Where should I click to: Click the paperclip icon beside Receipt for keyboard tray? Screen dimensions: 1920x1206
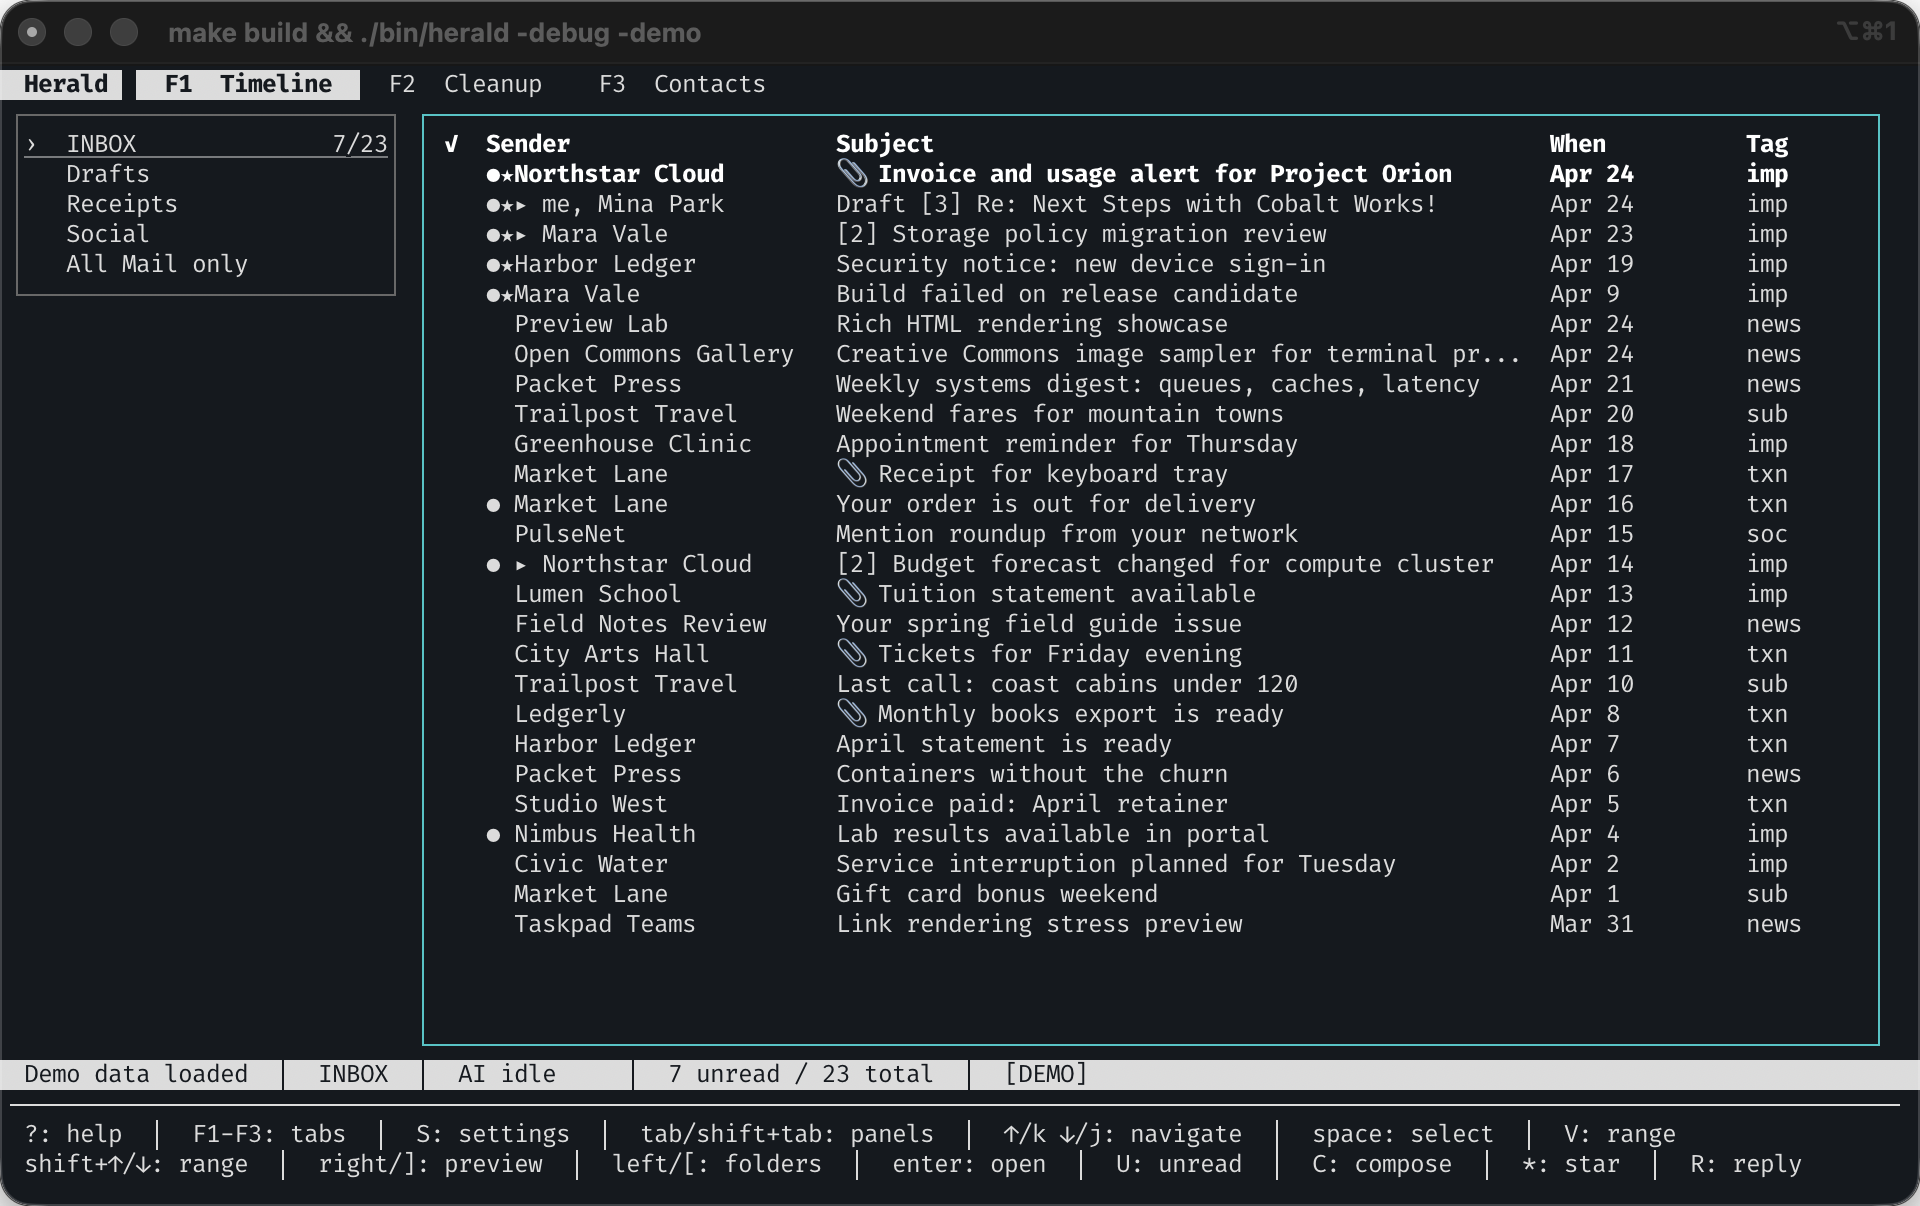click(852, 473)
